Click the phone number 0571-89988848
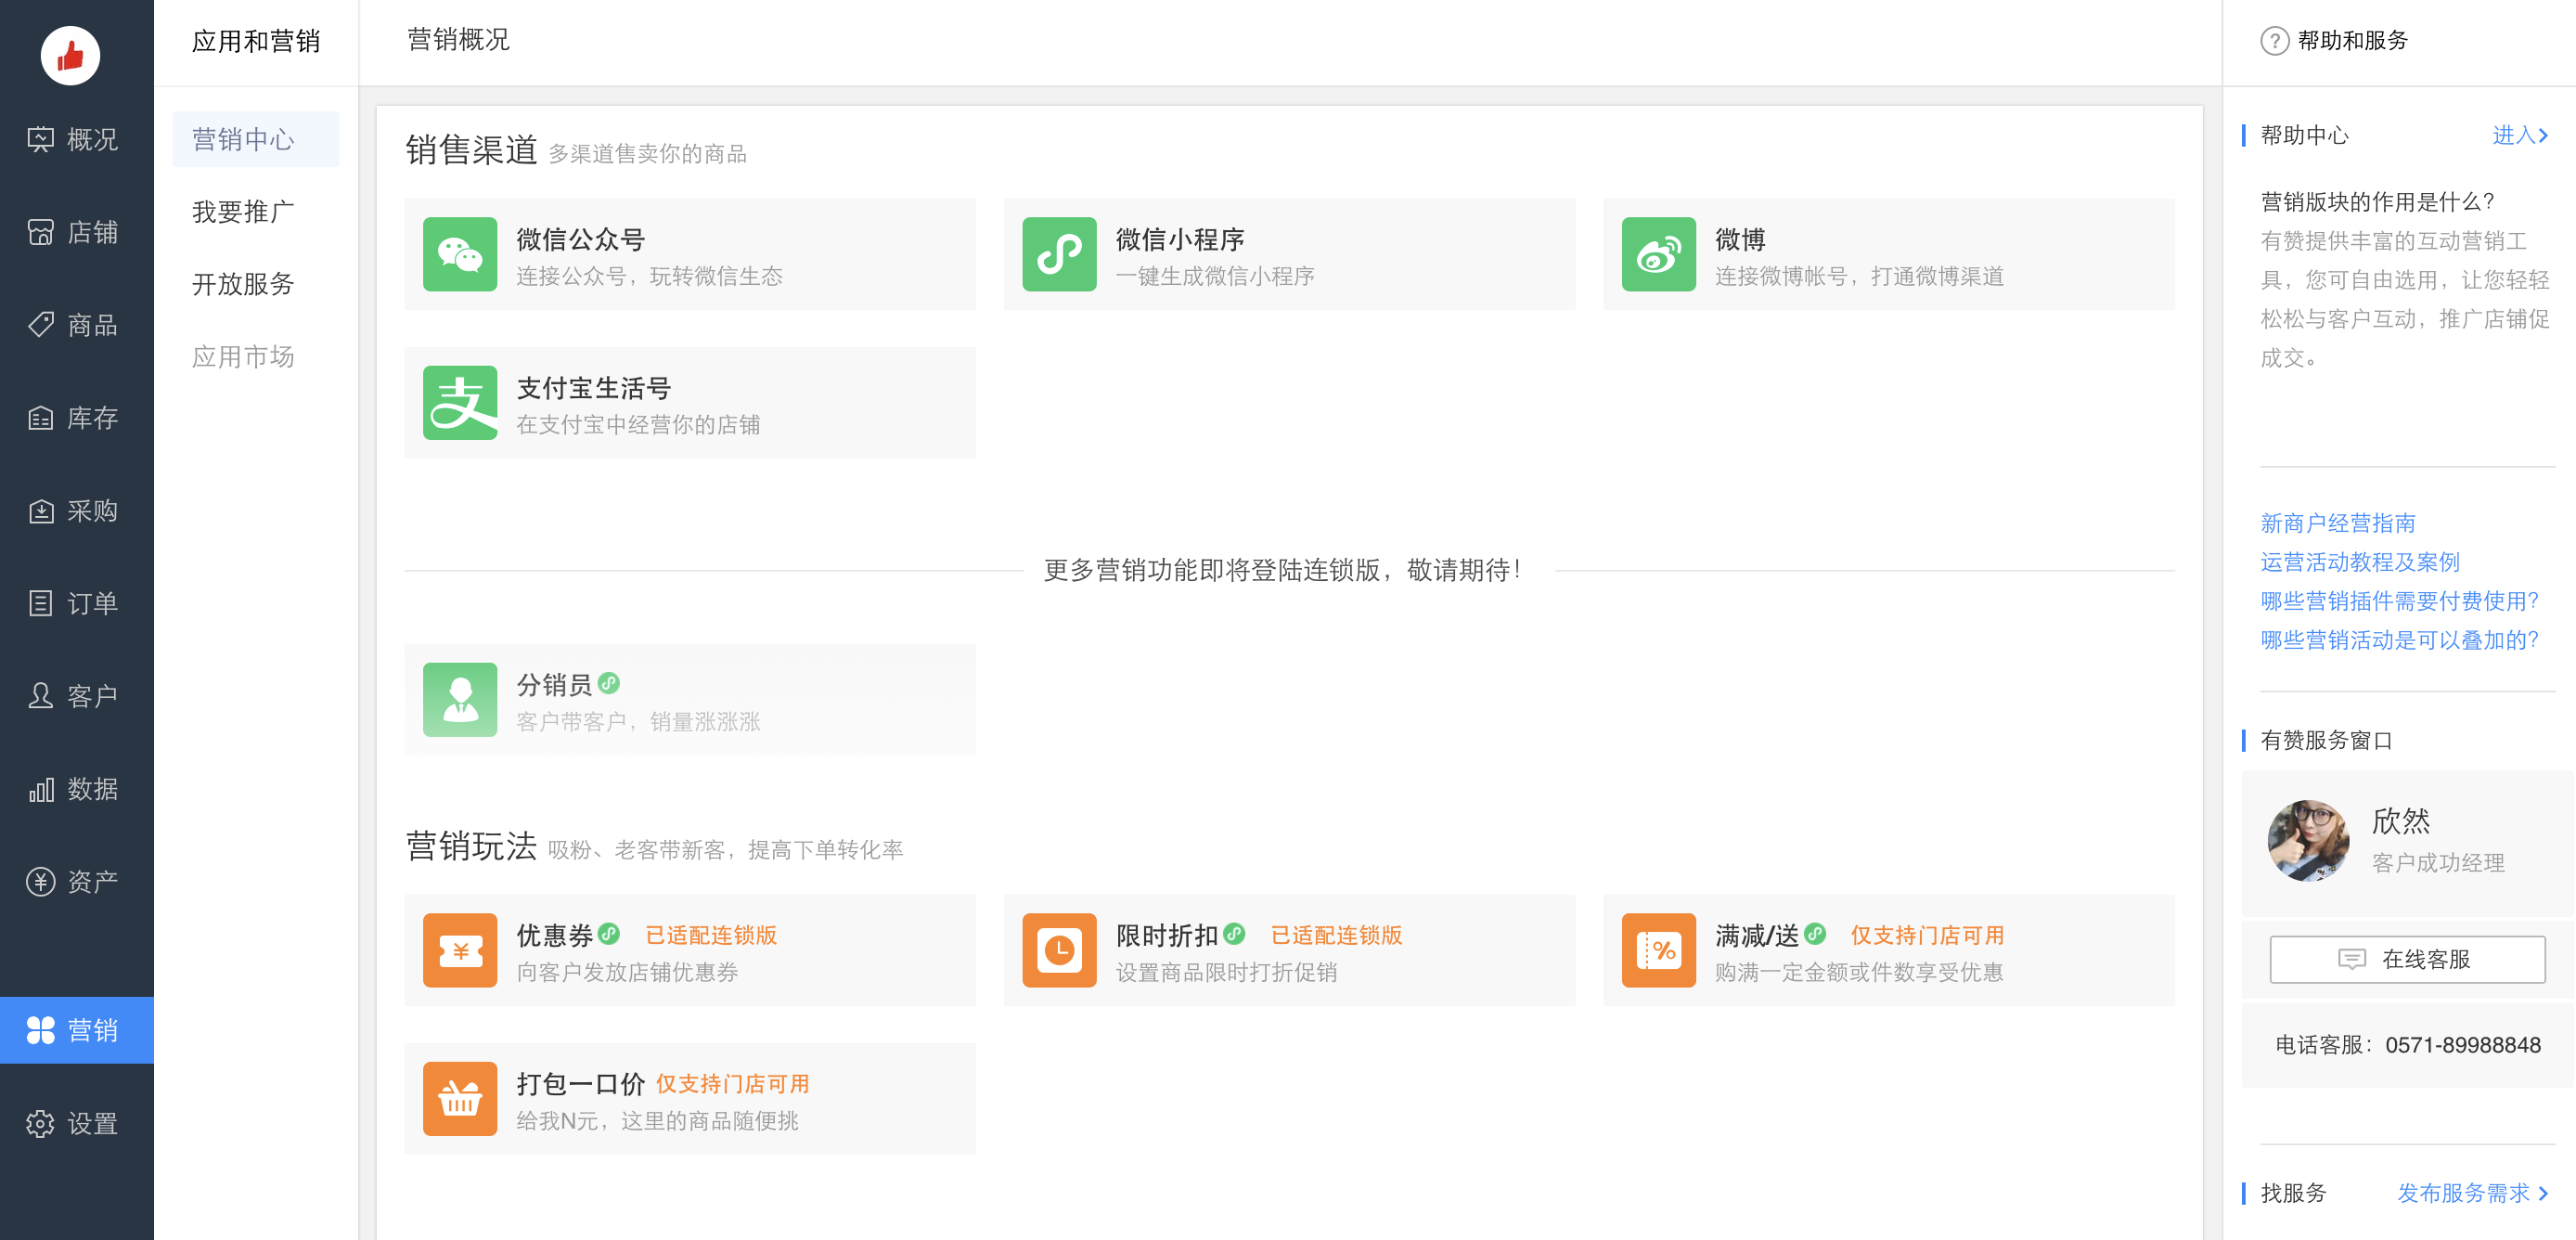This screenshot has width=2576, height=1240. (x=2462, y=1045)
